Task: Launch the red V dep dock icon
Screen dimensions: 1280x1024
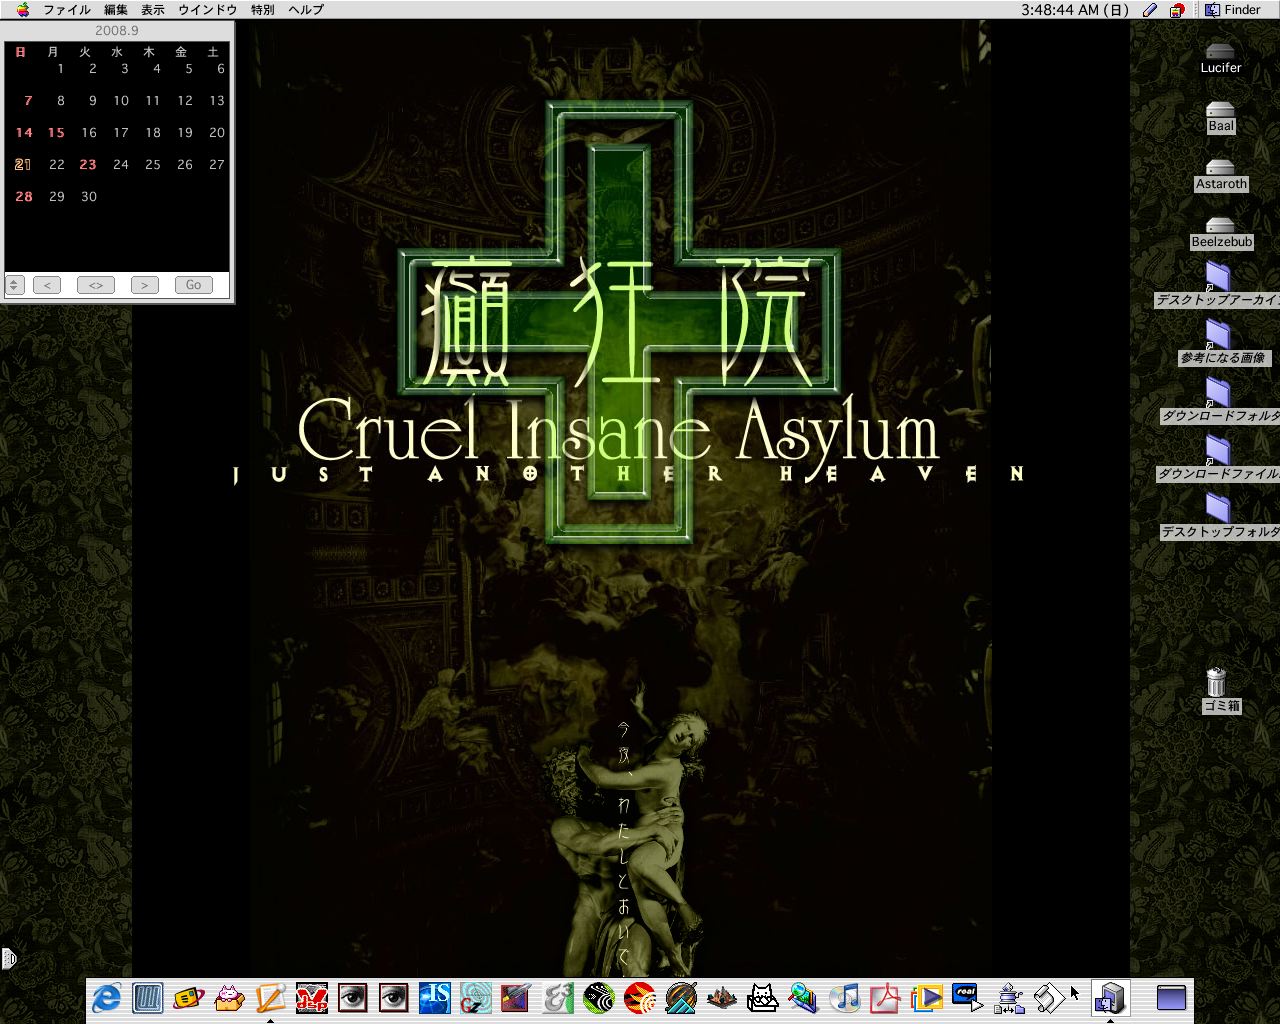Action: click(x=311, y=998)
